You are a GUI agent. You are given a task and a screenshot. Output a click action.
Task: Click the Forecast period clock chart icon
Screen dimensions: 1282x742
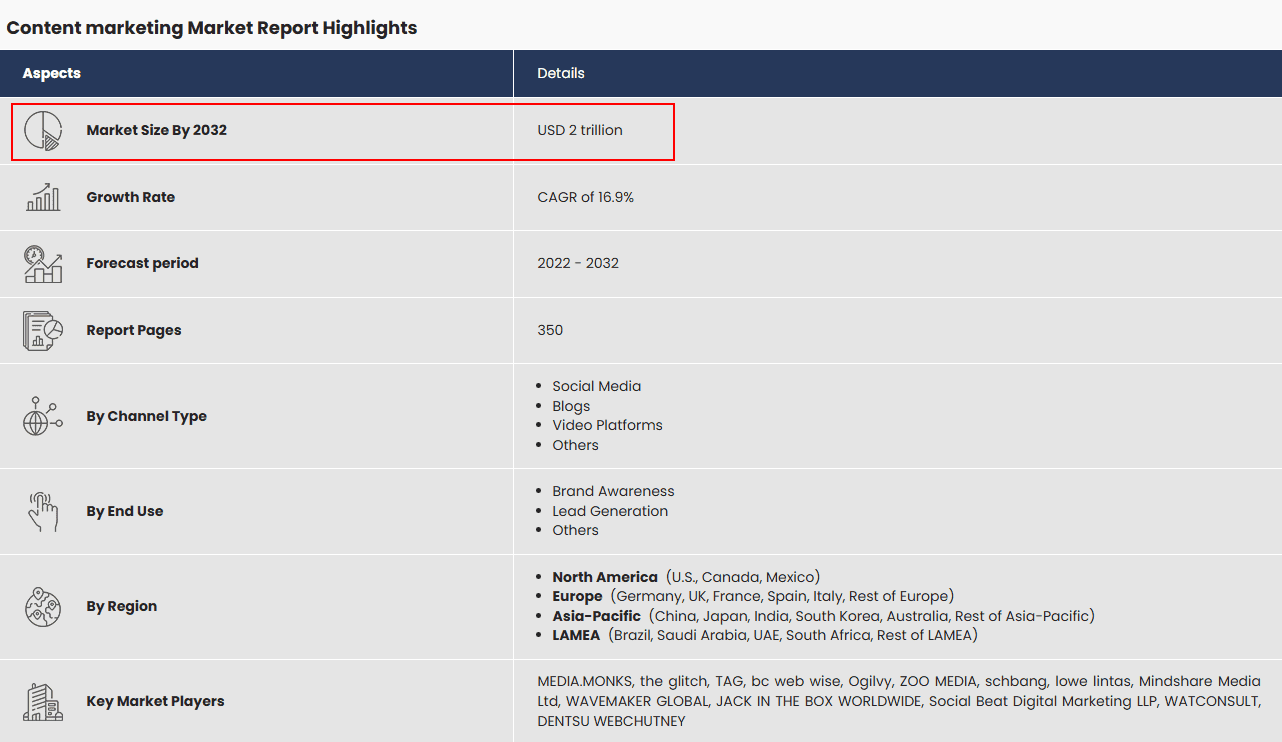point(43,264)
